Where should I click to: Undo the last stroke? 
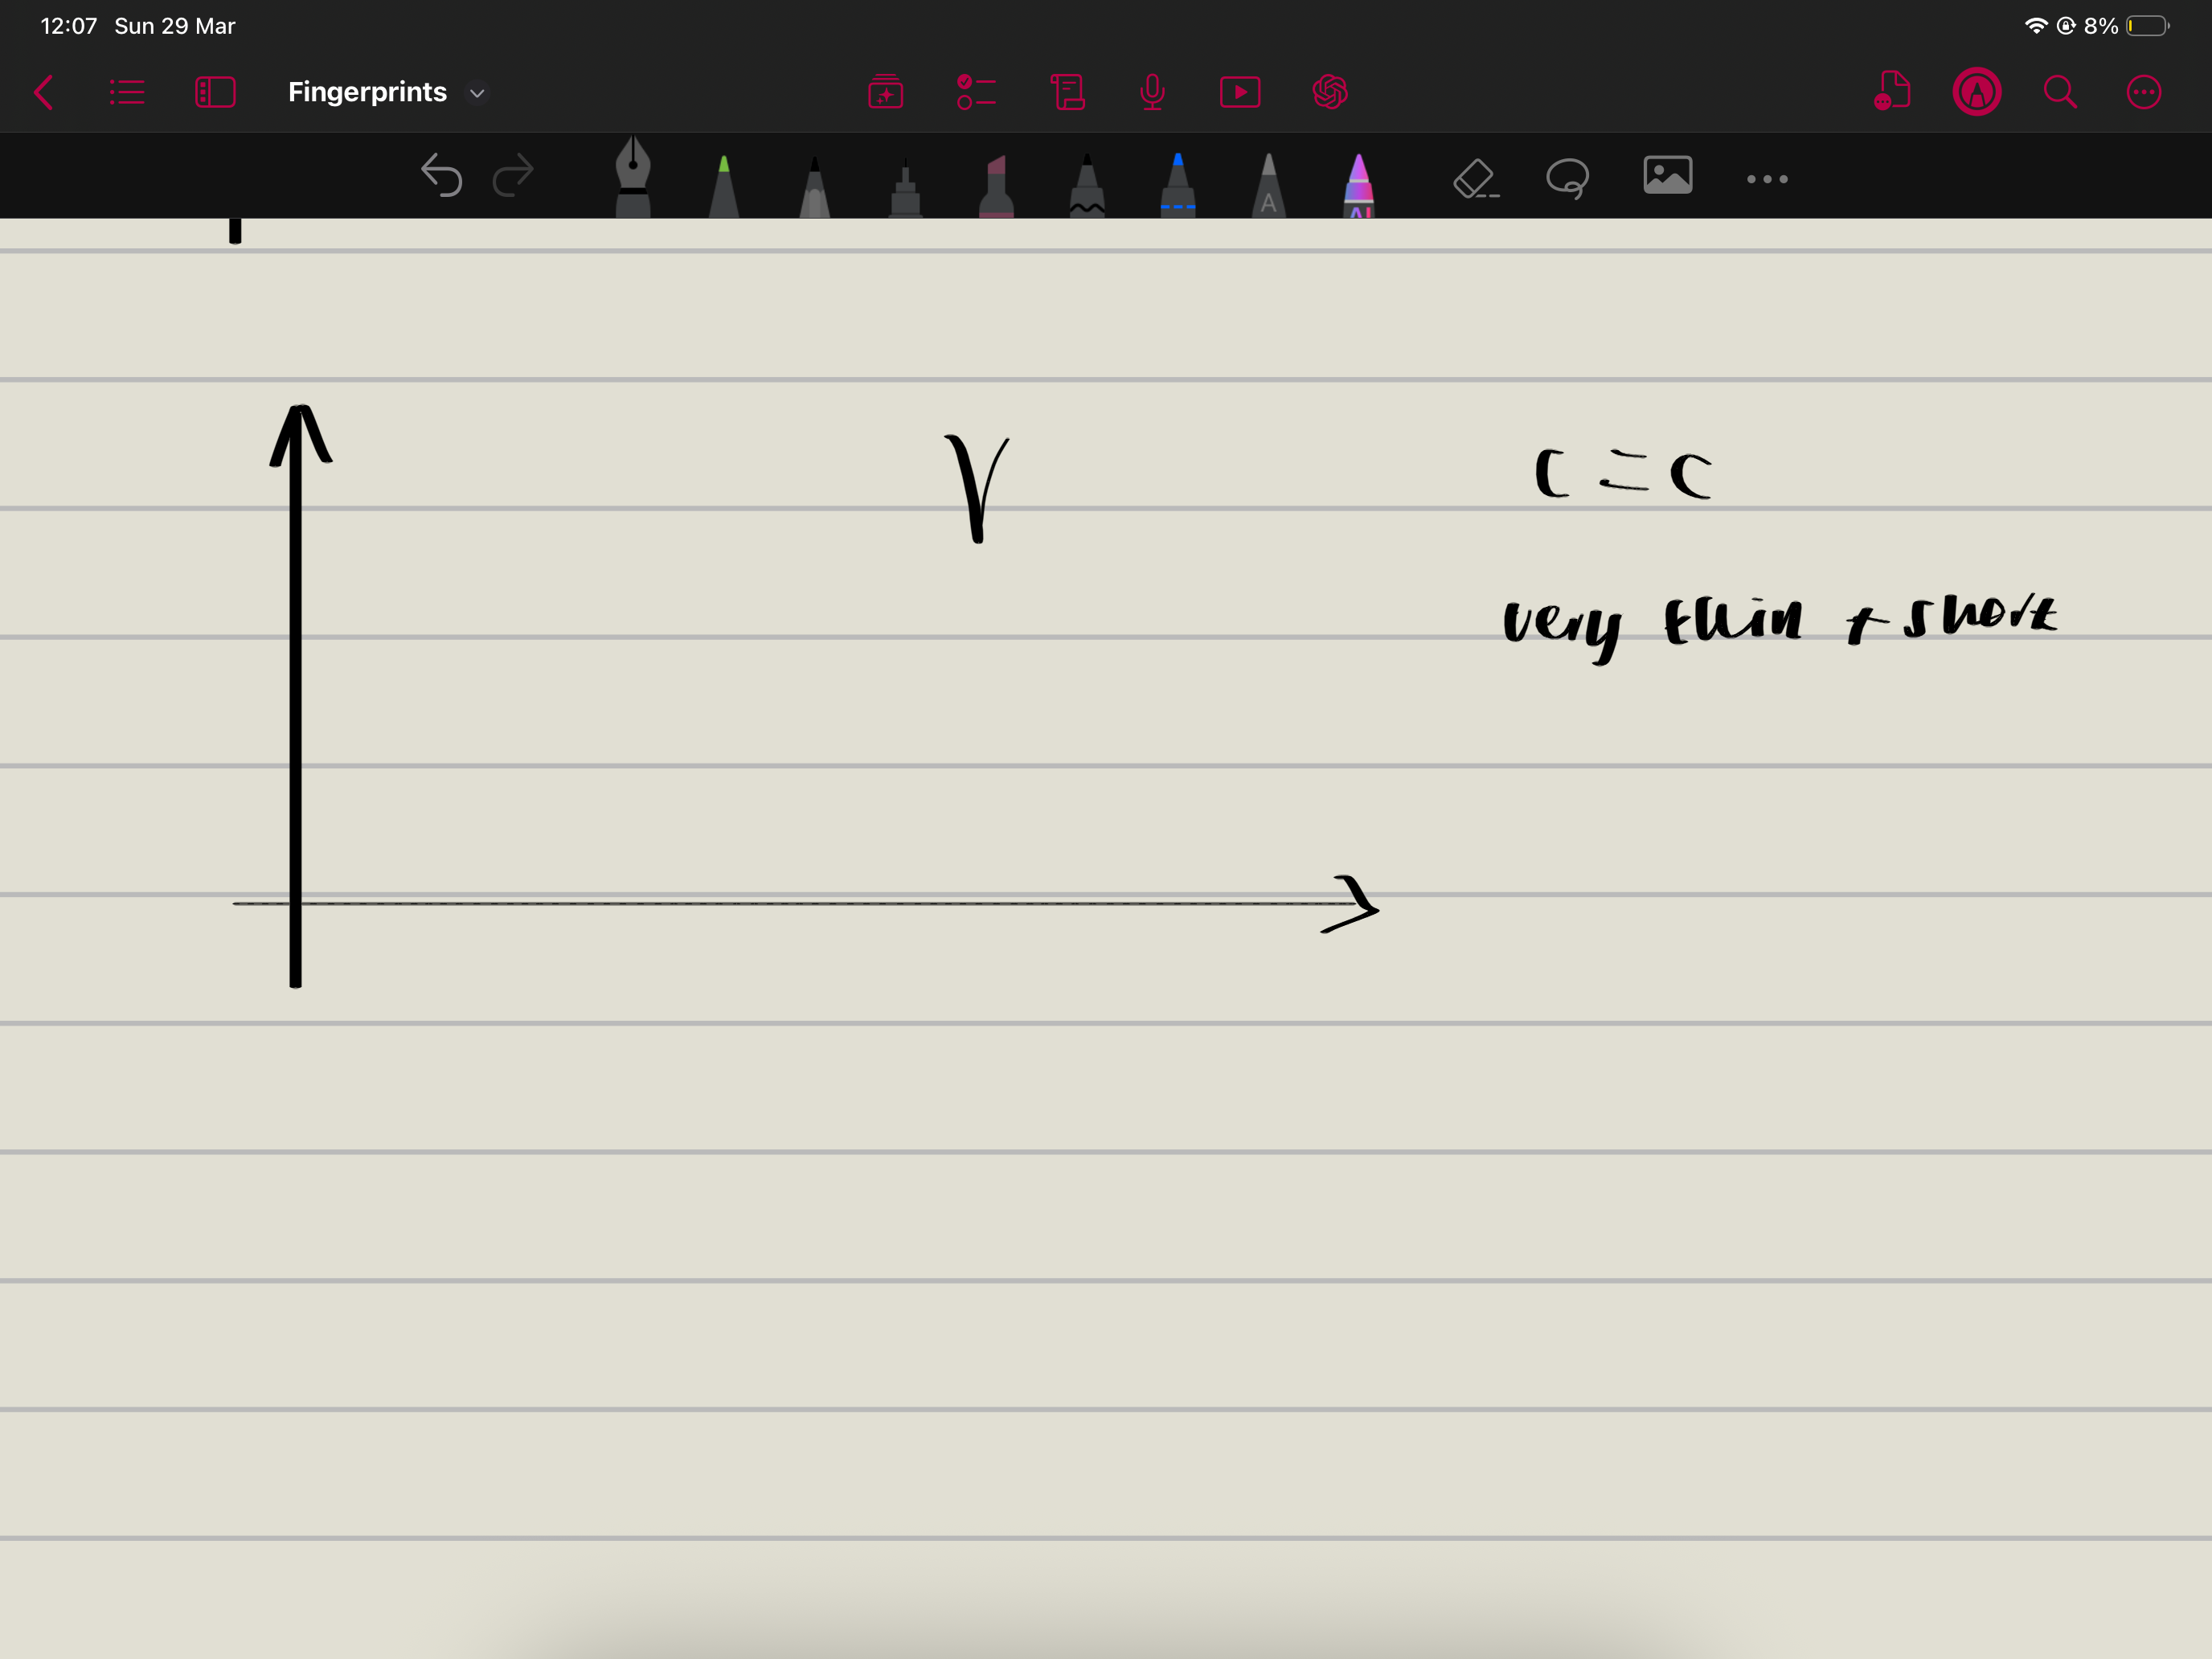point(441,176)
